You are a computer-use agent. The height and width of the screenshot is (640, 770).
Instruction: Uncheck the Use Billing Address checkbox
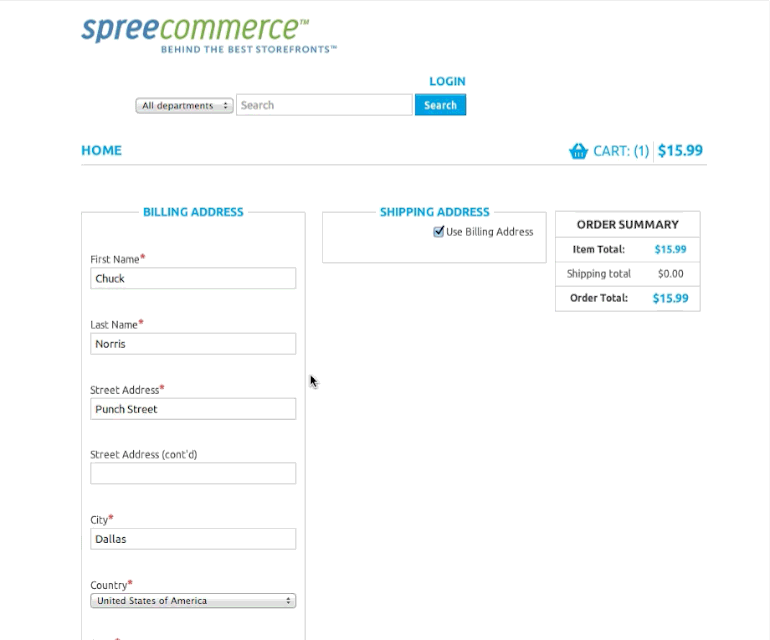pos(438,231)
